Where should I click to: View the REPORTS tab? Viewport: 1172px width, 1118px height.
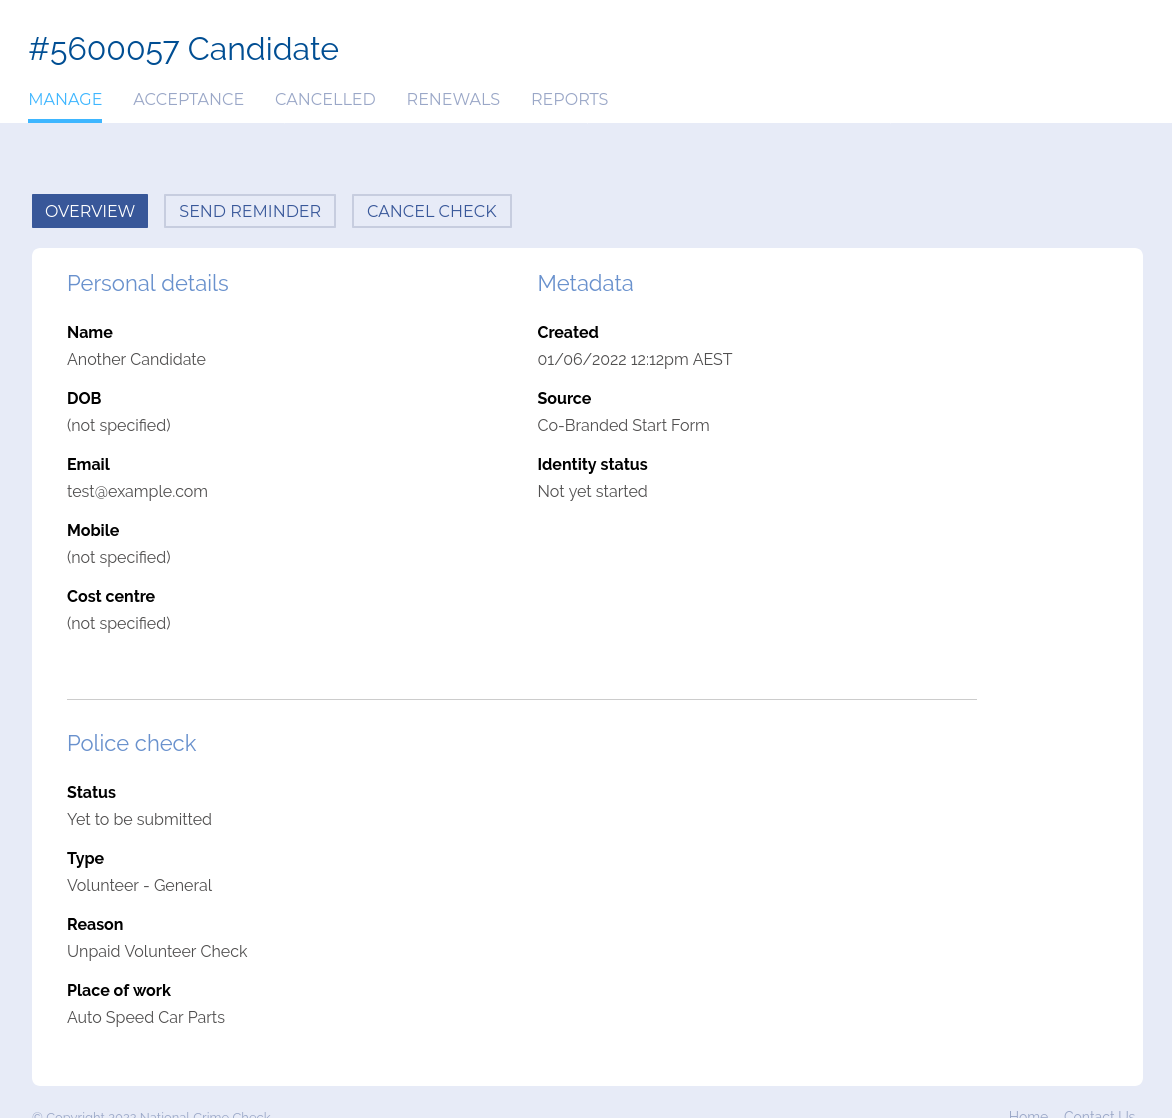[569, 99]
